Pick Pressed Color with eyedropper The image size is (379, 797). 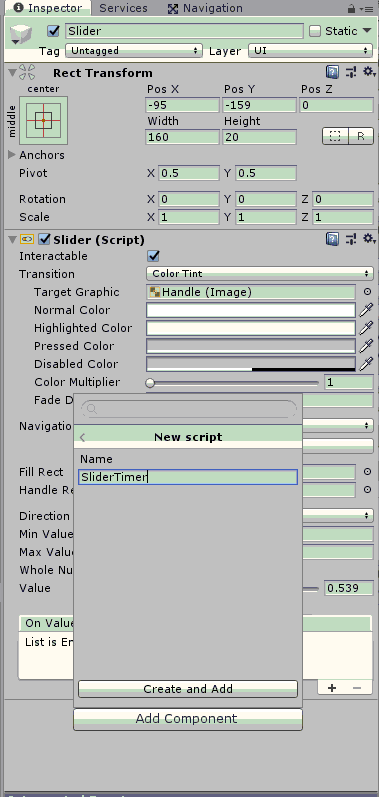click(366, 346)
